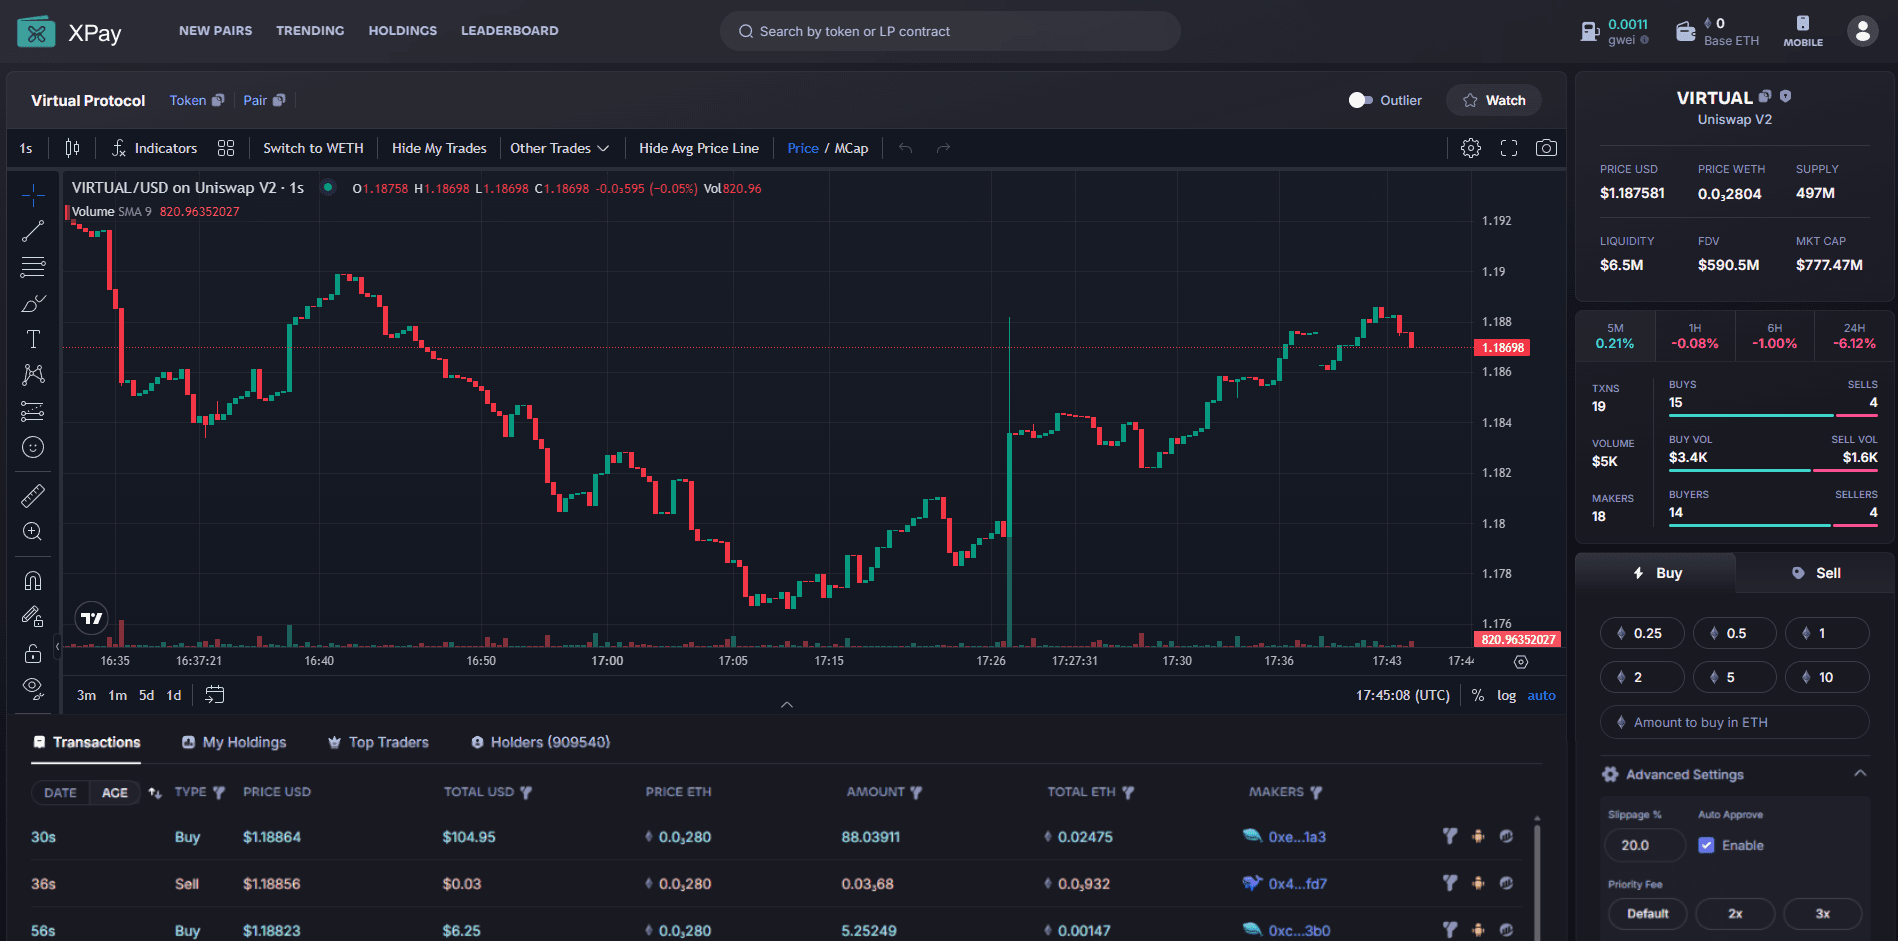This screenshot has width=1898, height=941.
Task: Toggle stay in drawing mode
Action: (33, 617)
